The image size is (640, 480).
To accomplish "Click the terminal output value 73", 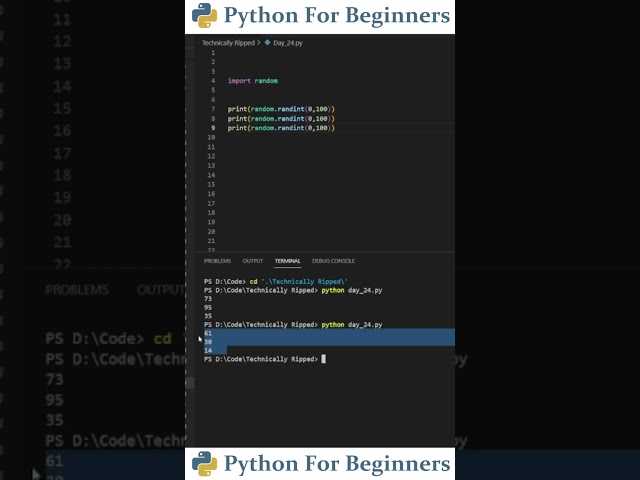I will [x=208, y=299].
